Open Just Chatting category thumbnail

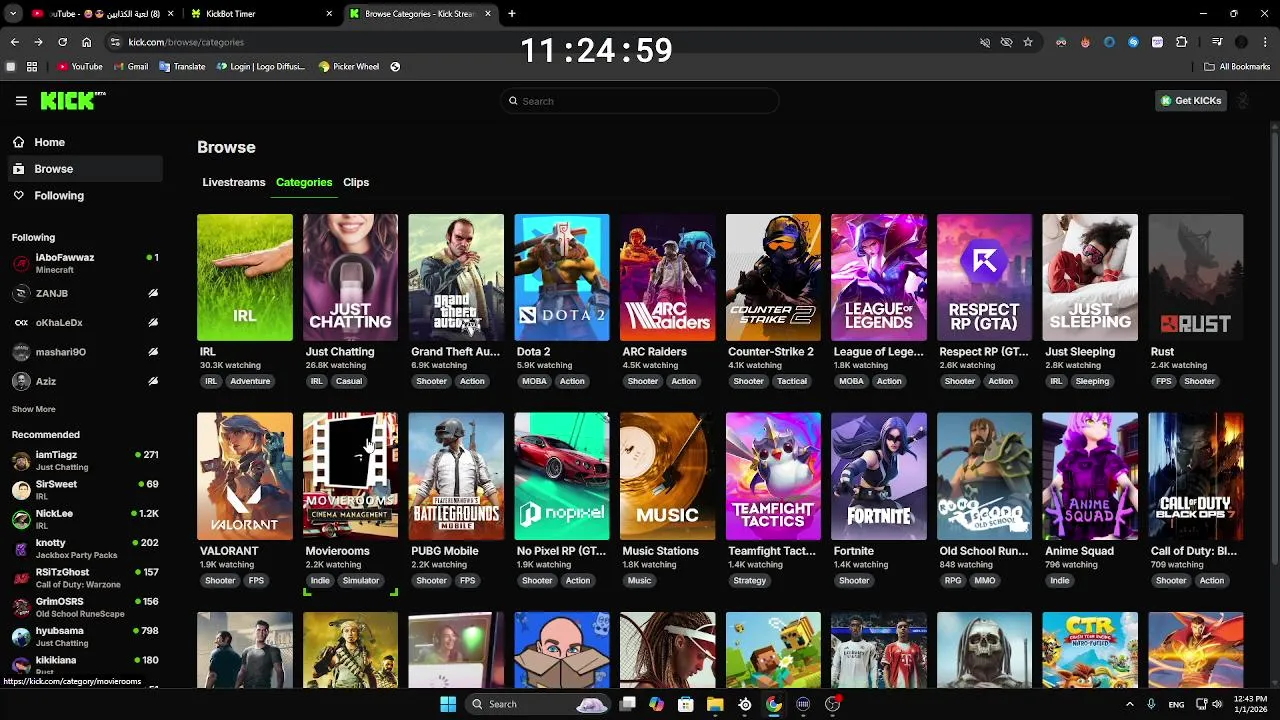[350, 277]
